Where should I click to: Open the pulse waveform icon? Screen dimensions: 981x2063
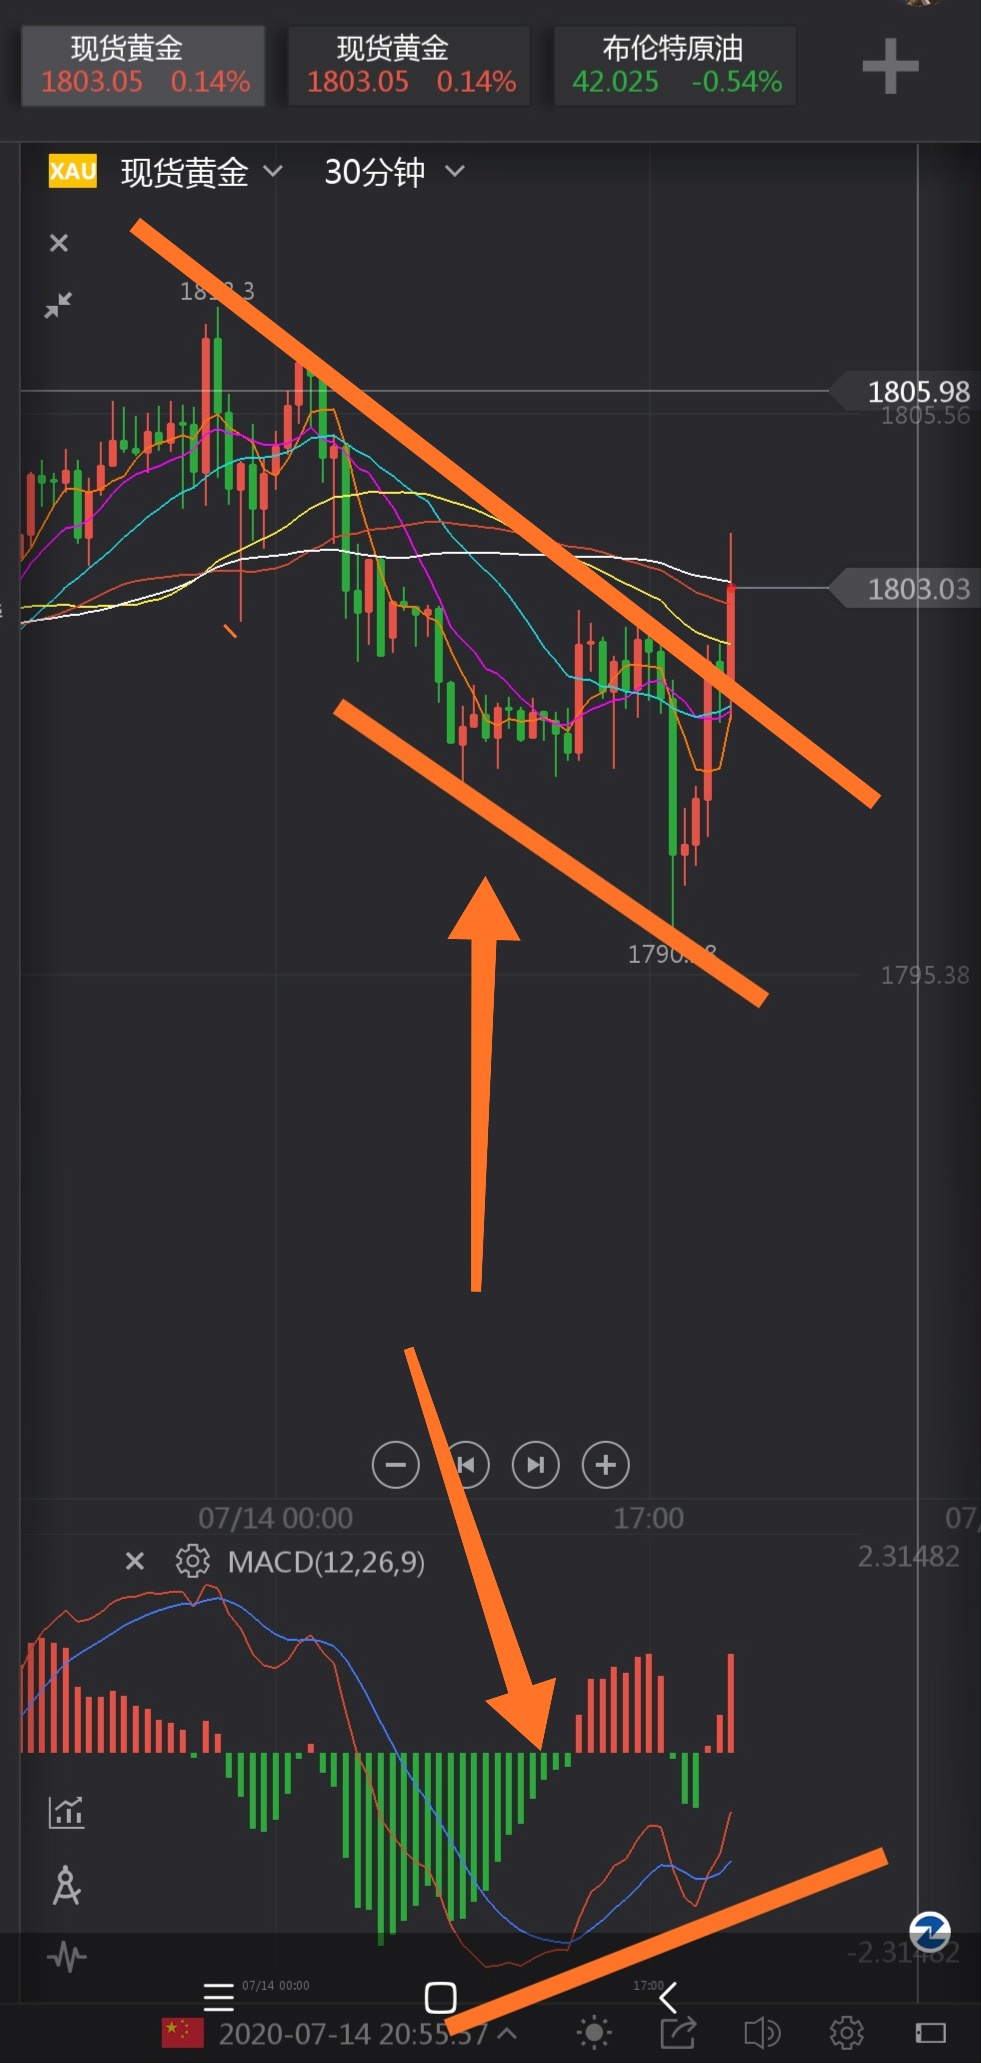[x=67, y=1956]
